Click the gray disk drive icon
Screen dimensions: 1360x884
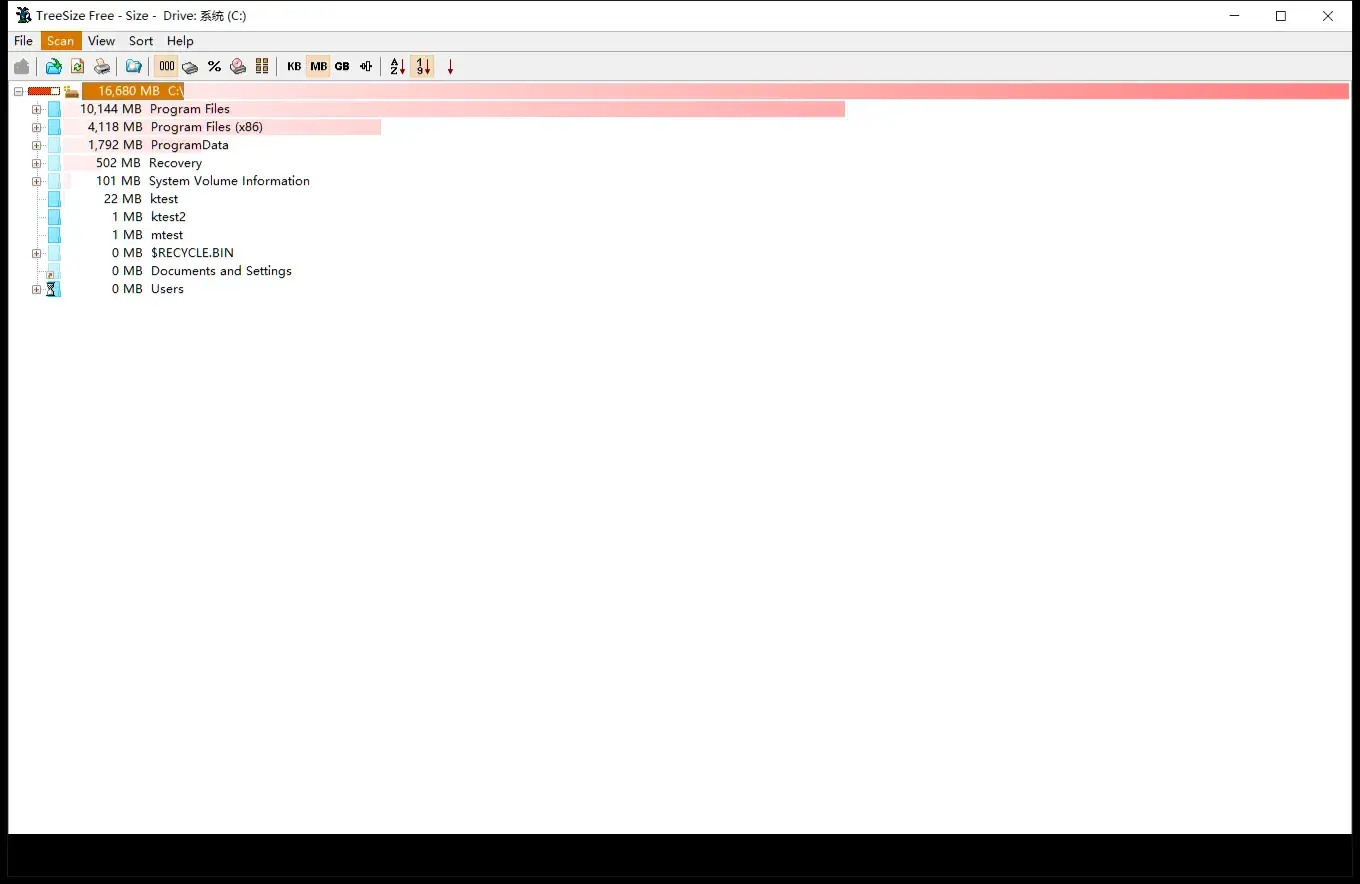coord(190,67)
